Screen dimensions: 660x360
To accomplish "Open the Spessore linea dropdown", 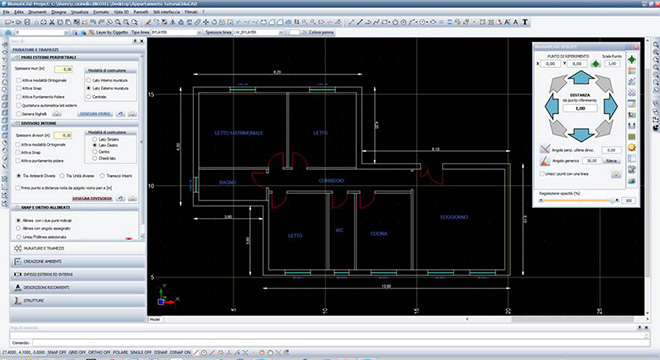I will click(x=258, y=32).
